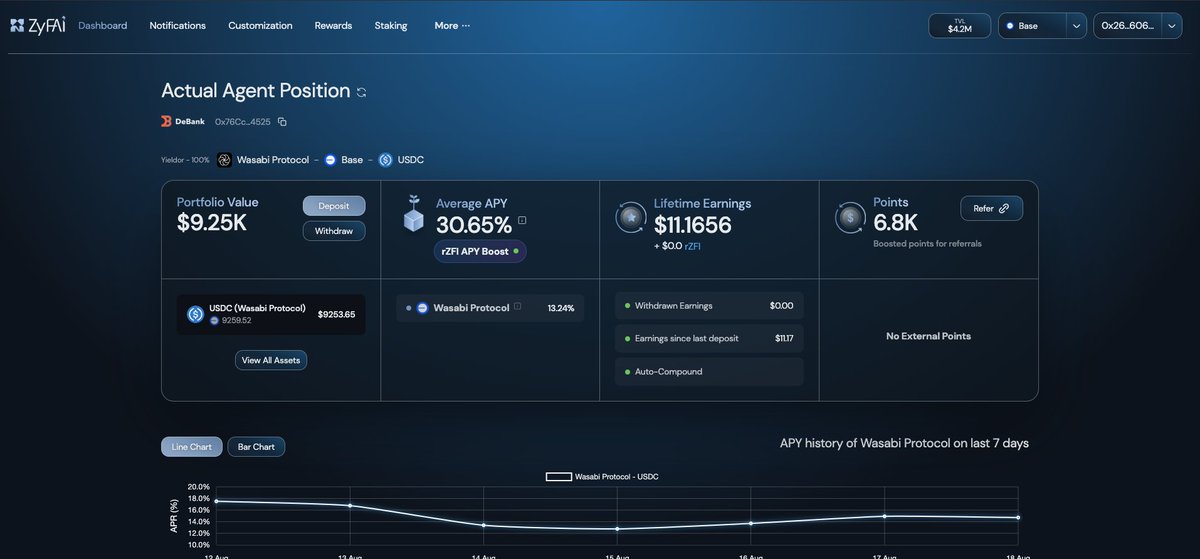Click the Withdraw button
The width and height of the screenshot is (1200, 559).
coord(334,231)
